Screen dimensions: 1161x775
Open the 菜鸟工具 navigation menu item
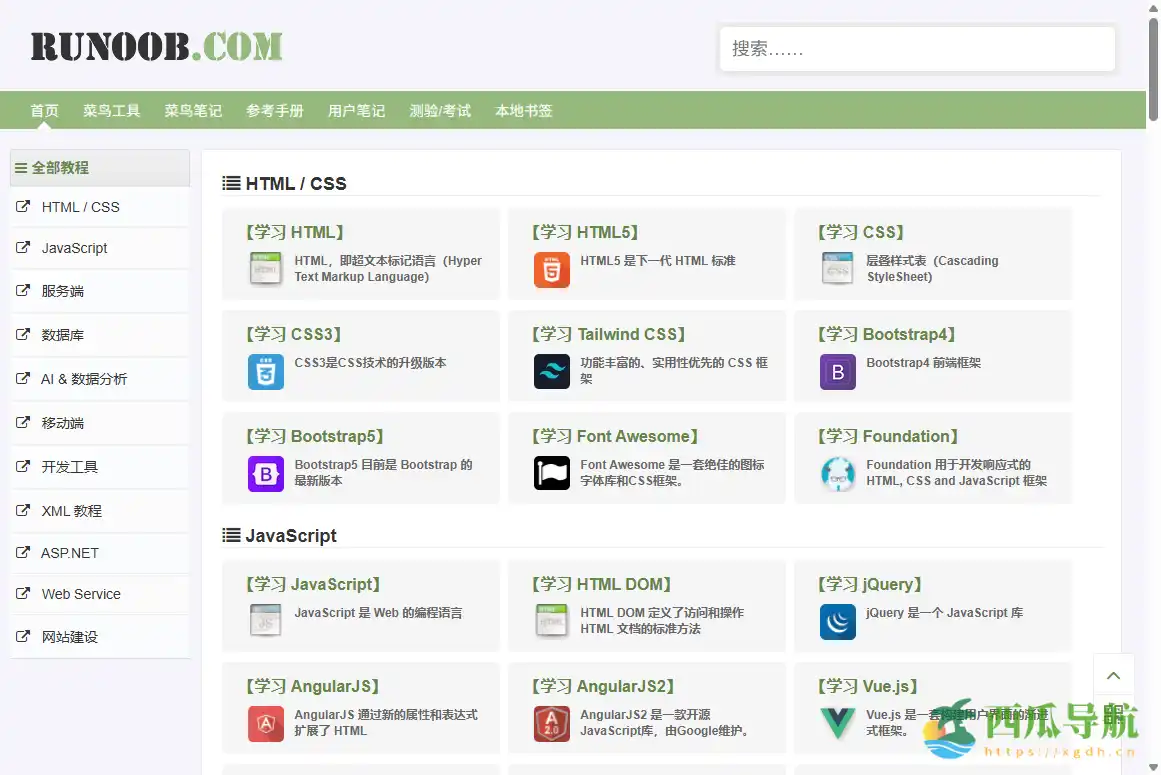(111, 111)
